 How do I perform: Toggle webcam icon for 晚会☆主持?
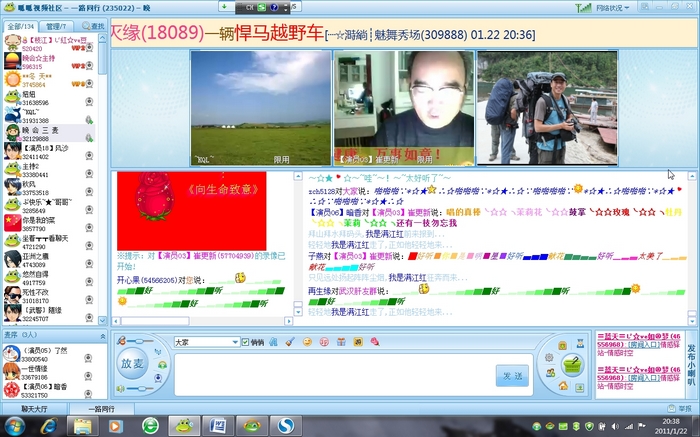pos(90,66)
